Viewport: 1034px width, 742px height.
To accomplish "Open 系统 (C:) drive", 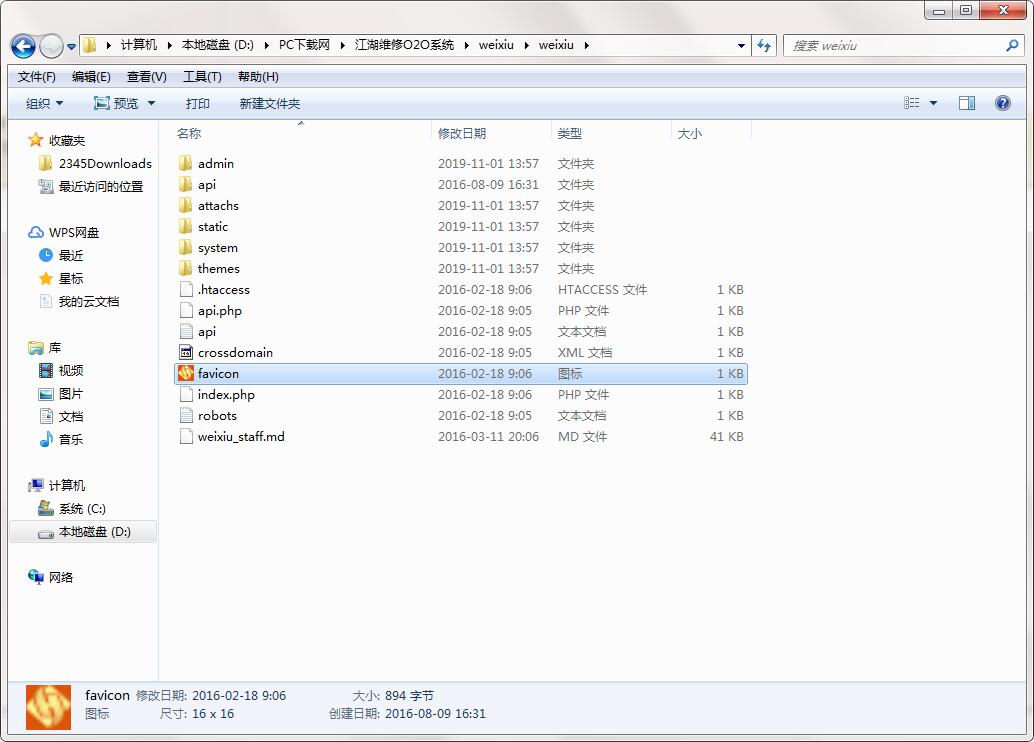I will pos(82,509).
